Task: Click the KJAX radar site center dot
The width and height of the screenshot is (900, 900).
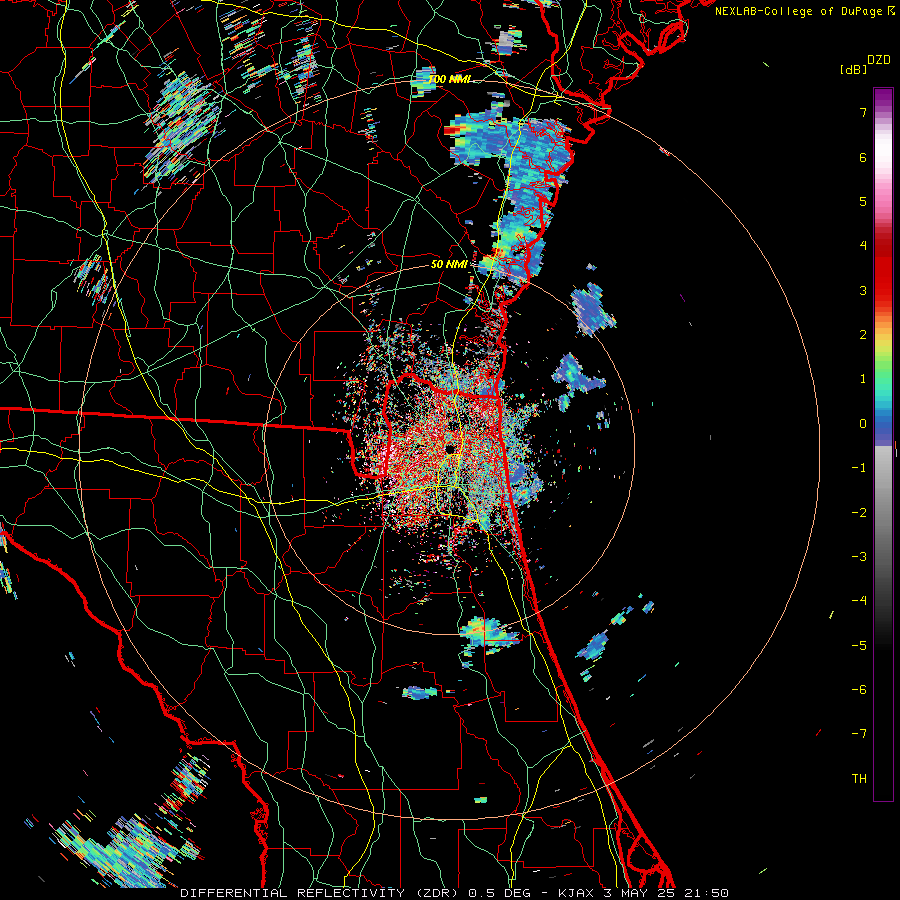Action: point(450,448)
